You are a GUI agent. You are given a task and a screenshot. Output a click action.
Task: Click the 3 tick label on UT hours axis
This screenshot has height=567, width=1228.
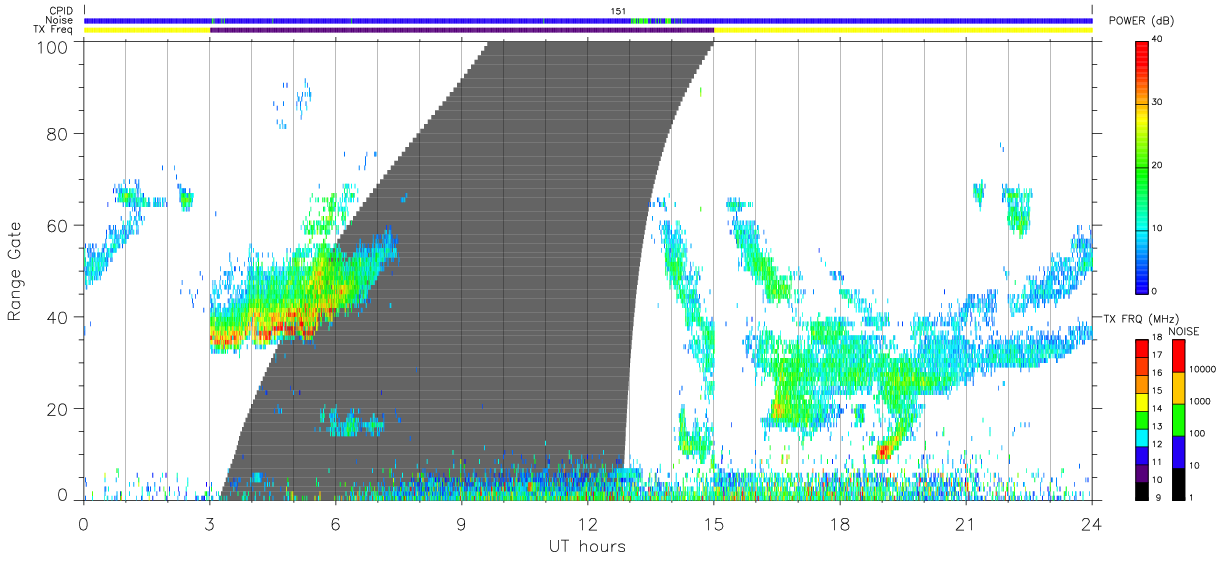(x=209, y=523)
